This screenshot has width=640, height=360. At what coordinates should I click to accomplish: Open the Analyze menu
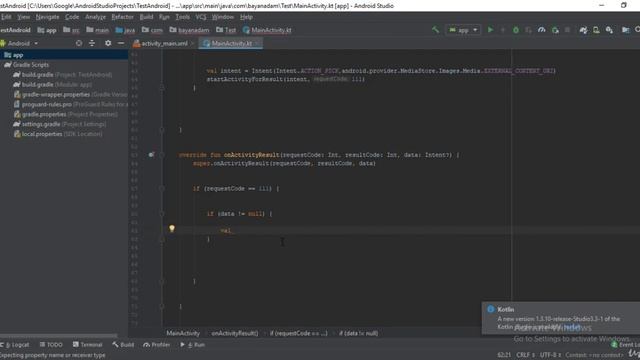point(95,17)
